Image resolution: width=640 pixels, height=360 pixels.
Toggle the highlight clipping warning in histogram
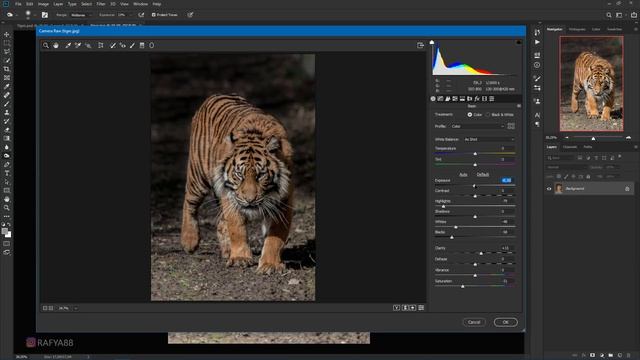519,42
